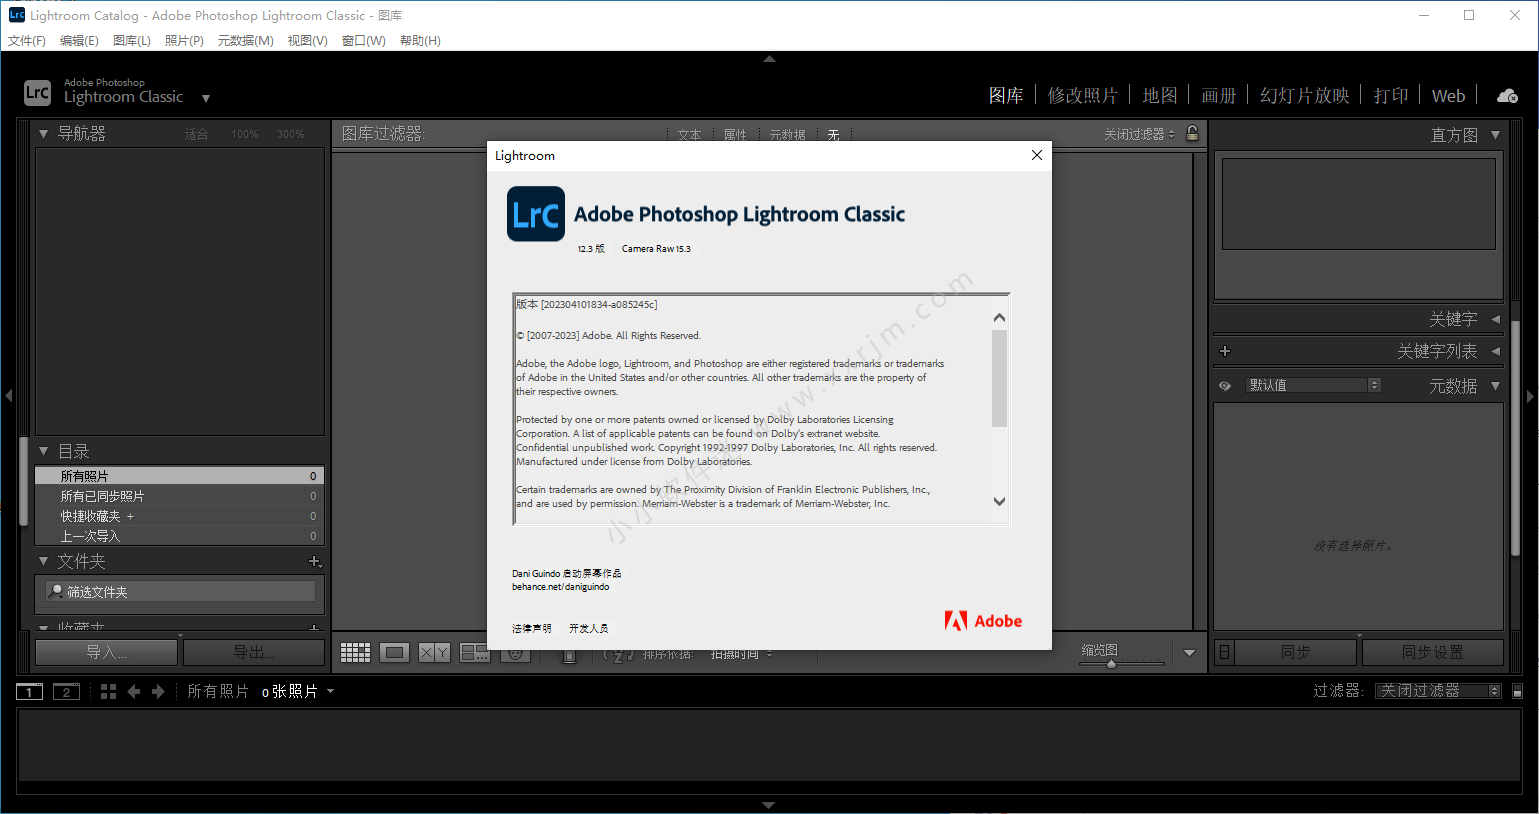The width and height of the screenshot is (1539, 814).
Task: Click the cloud sync status icon
Action: 1507,96
